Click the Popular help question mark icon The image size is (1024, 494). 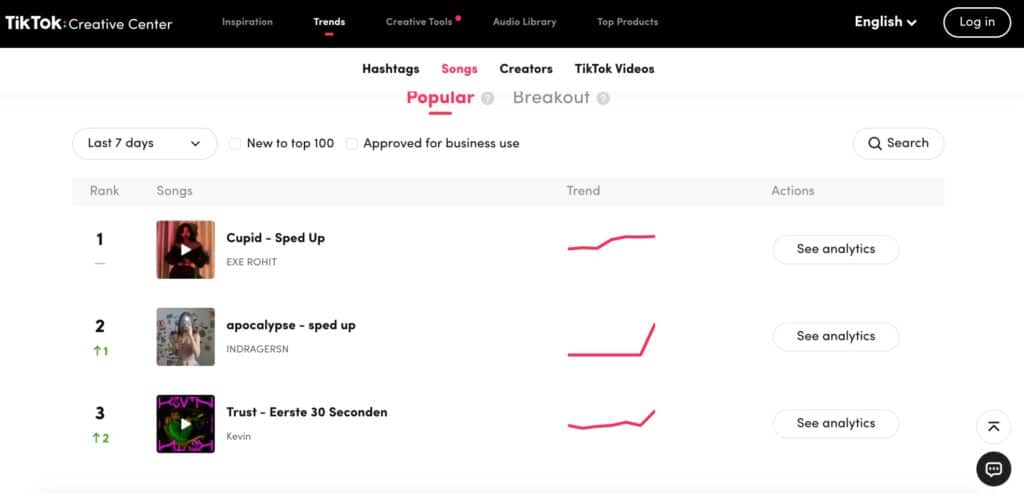point(487,99)
